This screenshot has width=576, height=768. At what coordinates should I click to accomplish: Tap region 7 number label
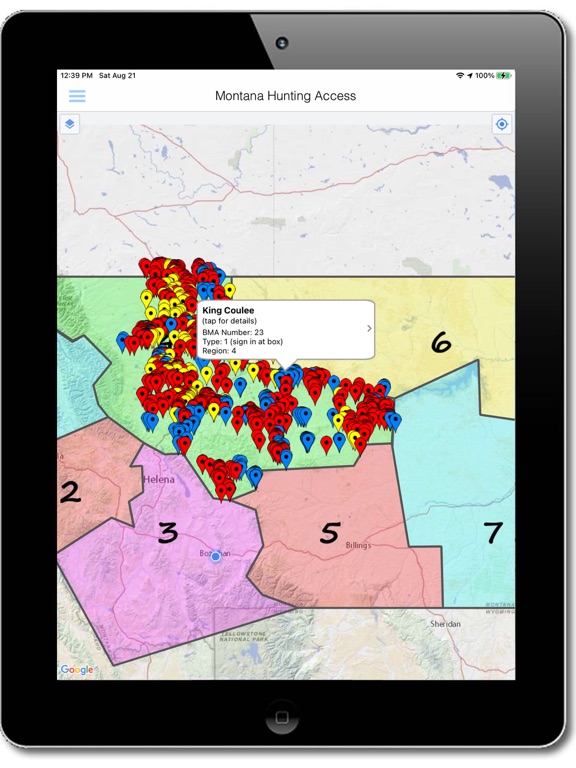coord(493,532)
